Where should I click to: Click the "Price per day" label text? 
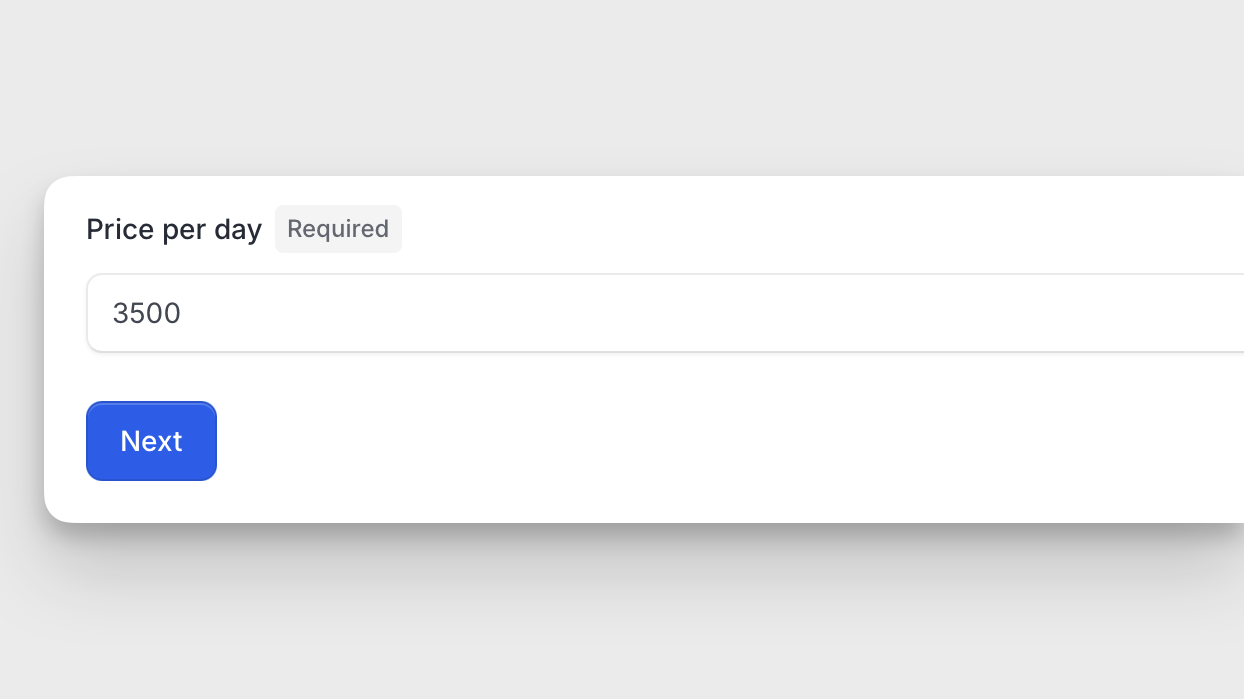click(174, 229)
